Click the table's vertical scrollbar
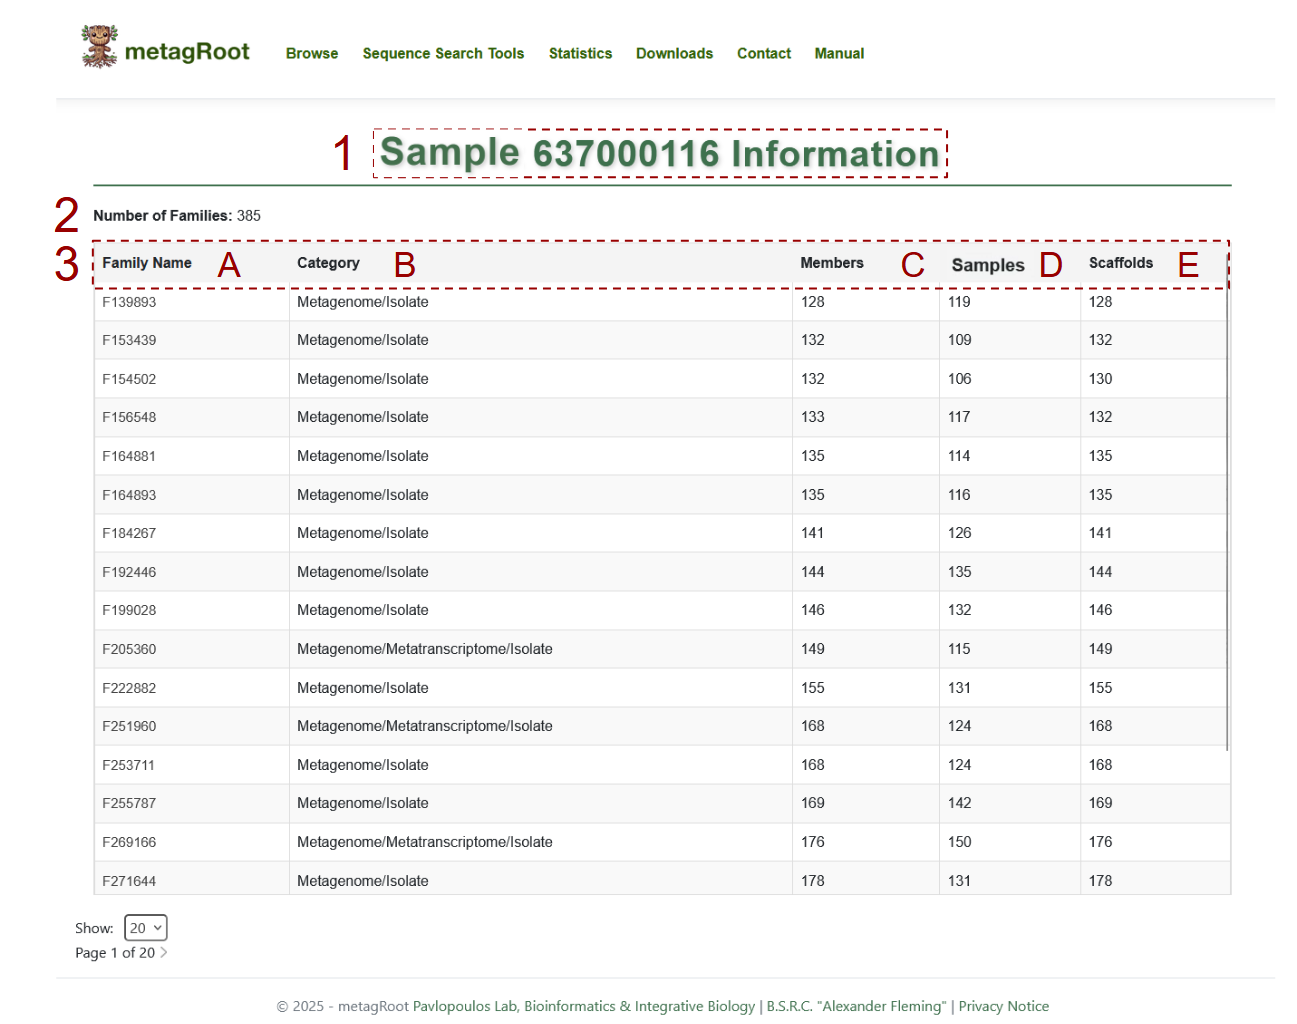The height and width of the screenshot is (1024, 1297). coord(1227,500)
